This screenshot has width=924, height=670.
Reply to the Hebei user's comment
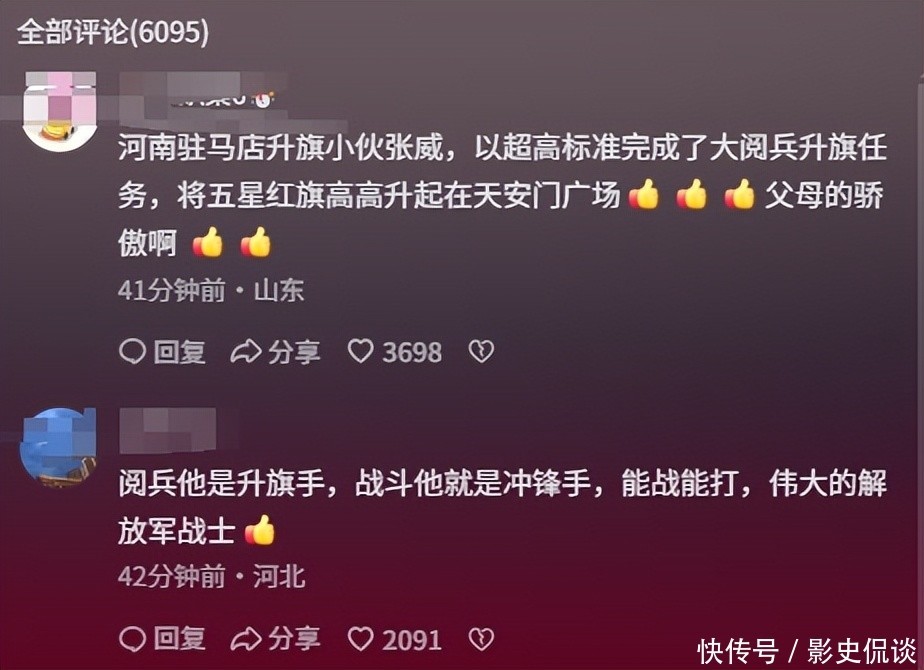click(162, 639)
